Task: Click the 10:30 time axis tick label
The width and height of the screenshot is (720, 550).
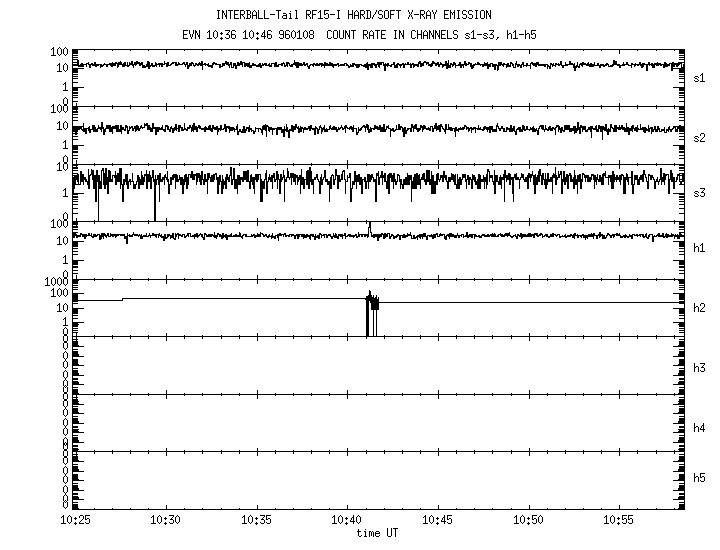Action: 166,521
